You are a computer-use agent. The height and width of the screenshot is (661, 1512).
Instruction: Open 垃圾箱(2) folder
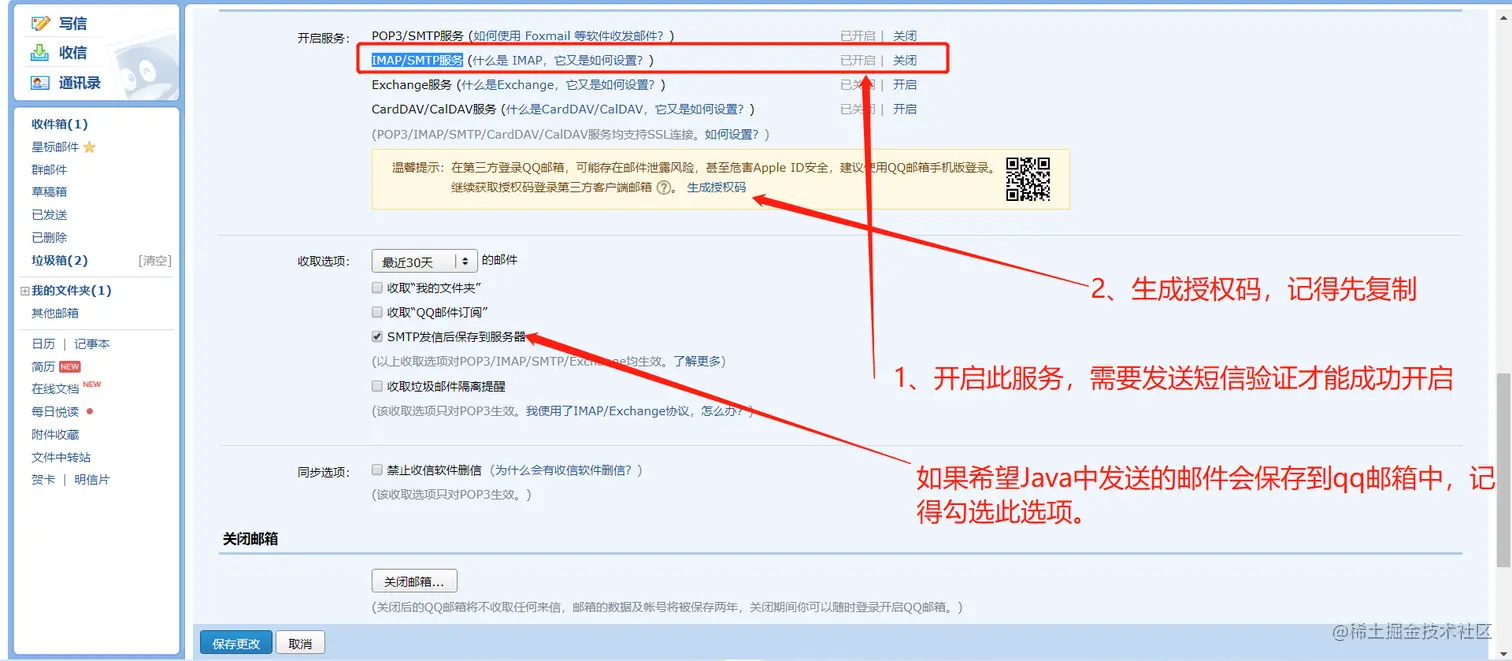point(60,261)
